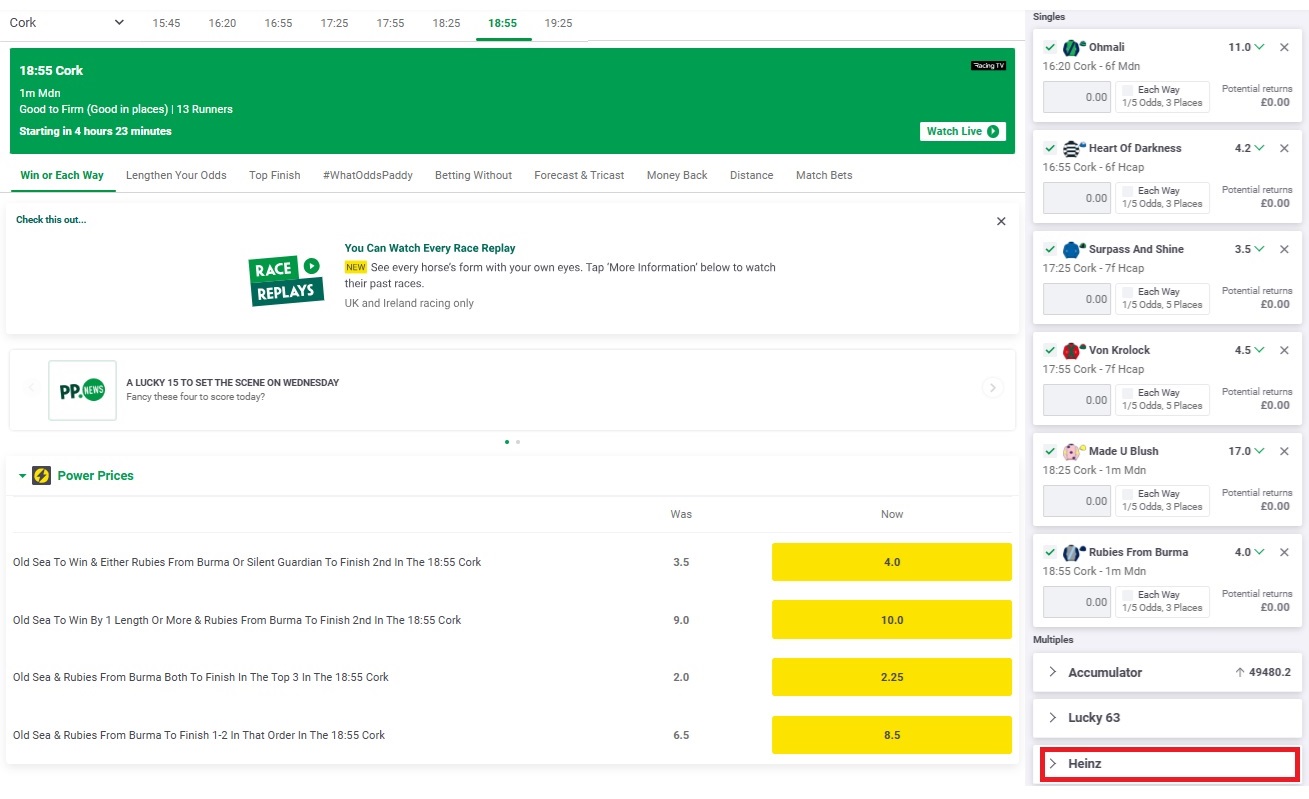Open Surpass And Shine 3.5 odds dropdown

coord(1250,249)
